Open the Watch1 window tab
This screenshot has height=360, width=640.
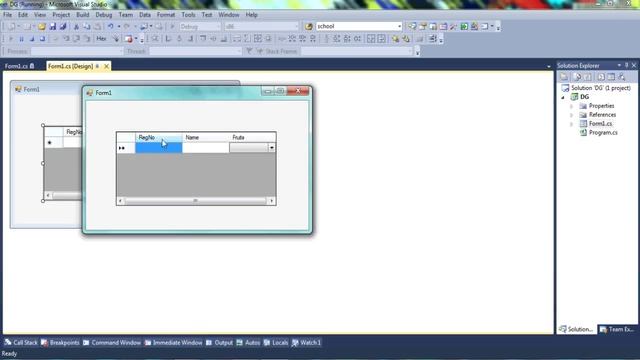tap(307, 342)
